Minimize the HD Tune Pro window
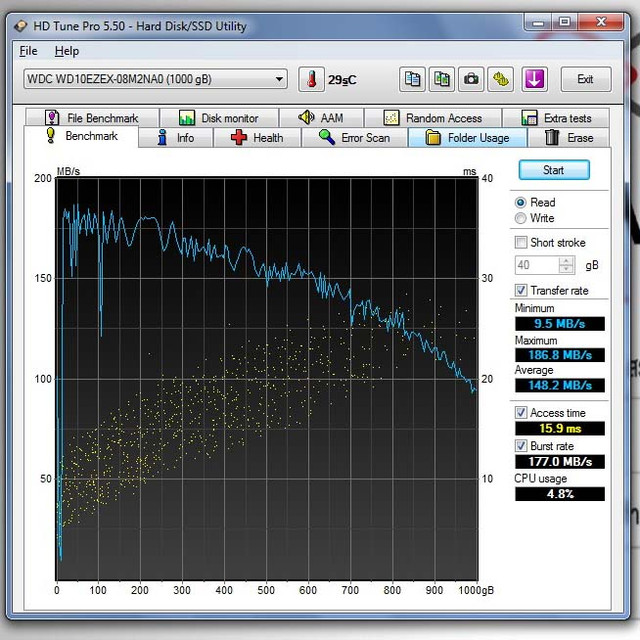Viewport: 640px width, 640px height. tap(538, 22)
